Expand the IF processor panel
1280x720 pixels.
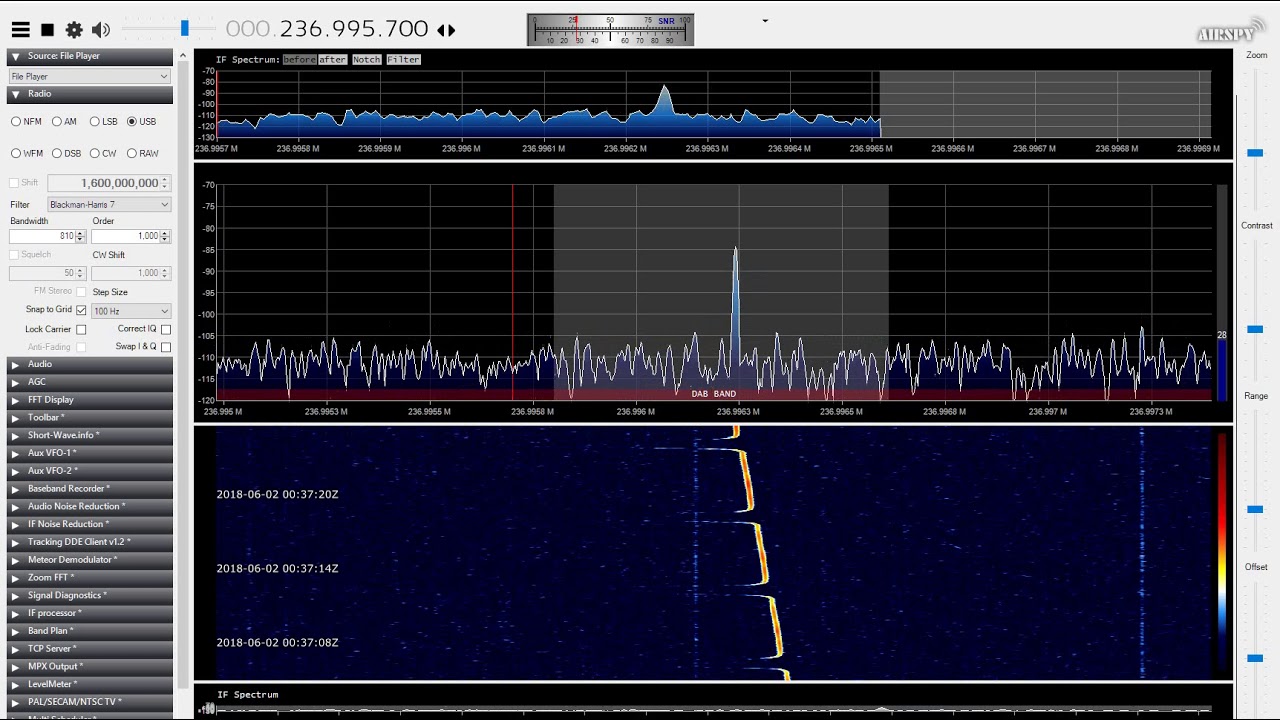point(90,613)
